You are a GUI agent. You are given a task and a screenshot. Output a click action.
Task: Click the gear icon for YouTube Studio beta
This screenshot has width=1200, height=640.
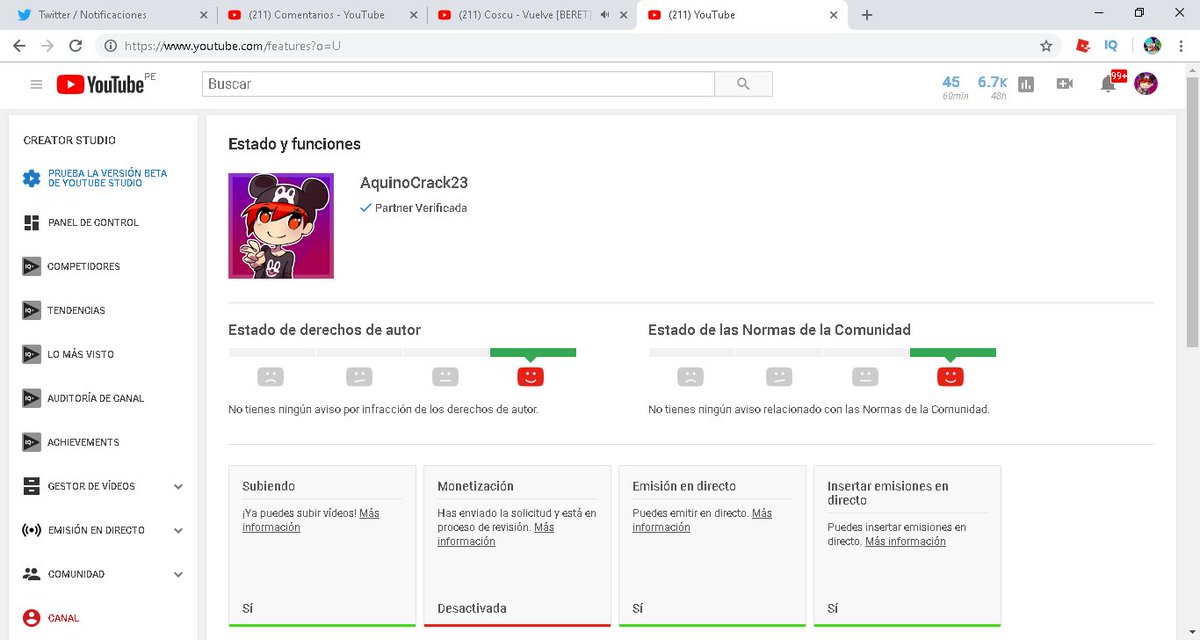tap(31, 179)
